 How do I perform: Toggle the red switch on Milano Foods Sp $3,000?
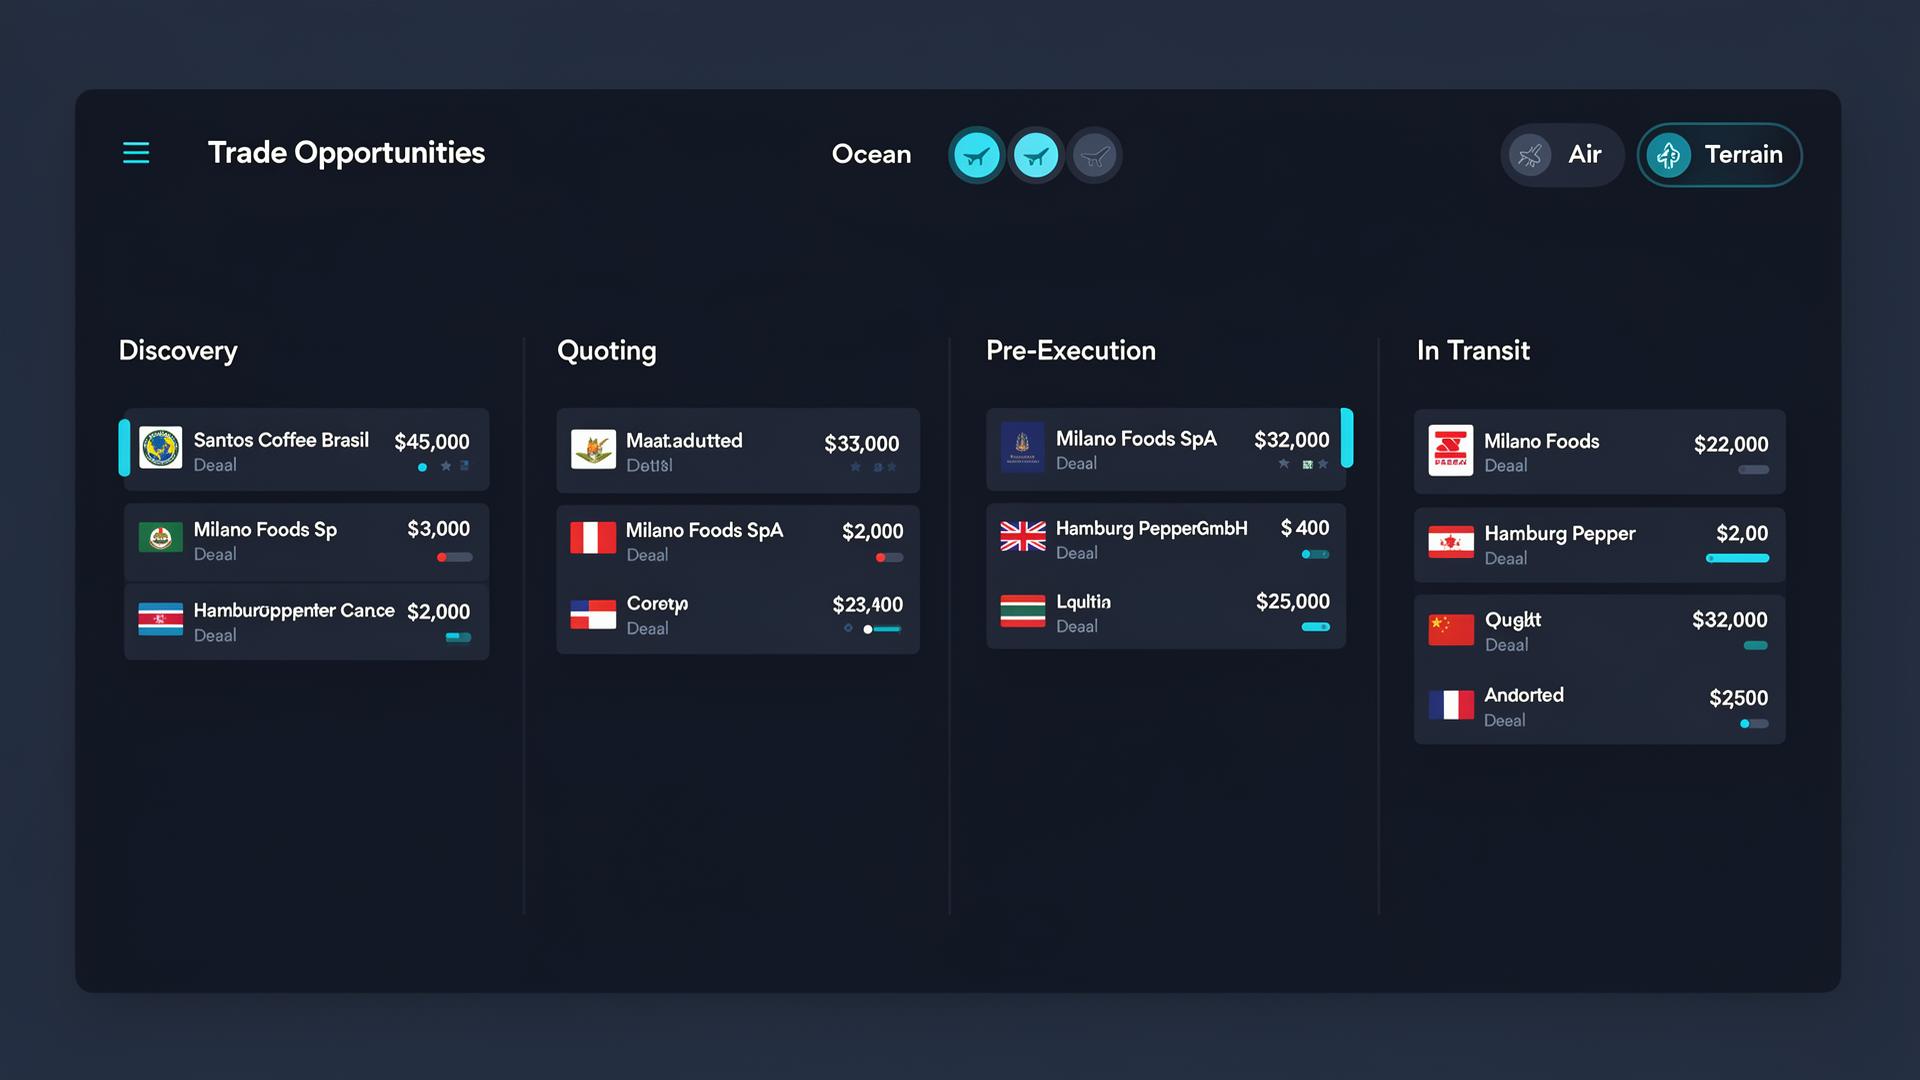[454, 557]
